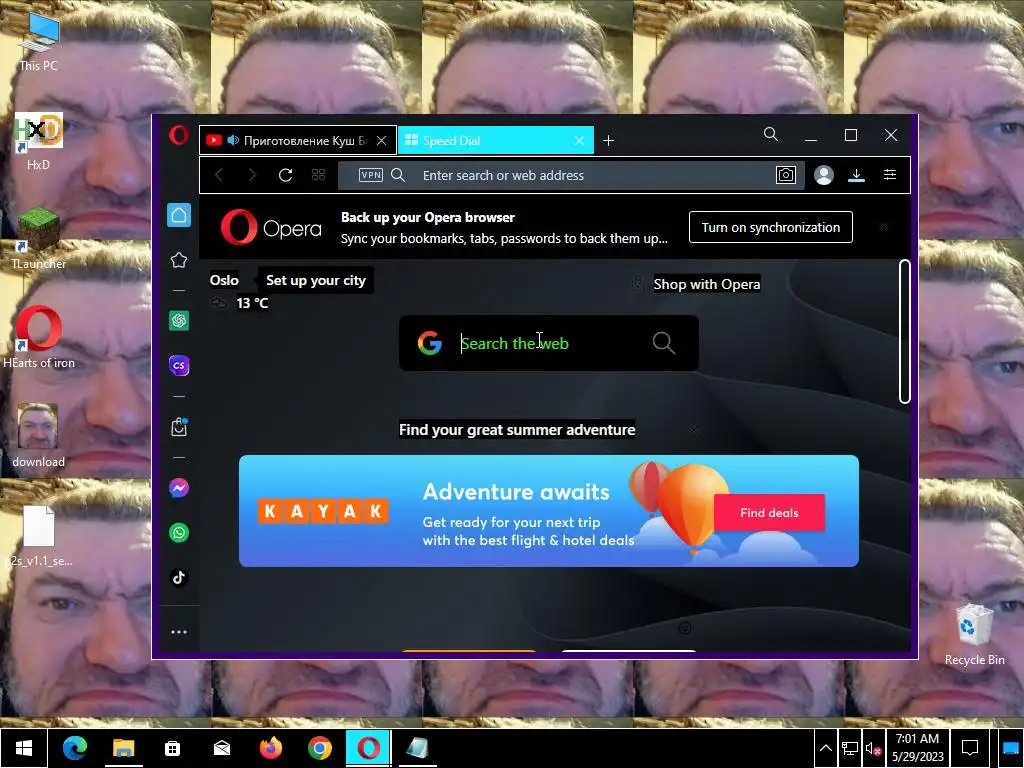This screenshot has width=1024, height=768.
Task: Click the 13 °C weather reading
Action: click(x=252, y=303)
